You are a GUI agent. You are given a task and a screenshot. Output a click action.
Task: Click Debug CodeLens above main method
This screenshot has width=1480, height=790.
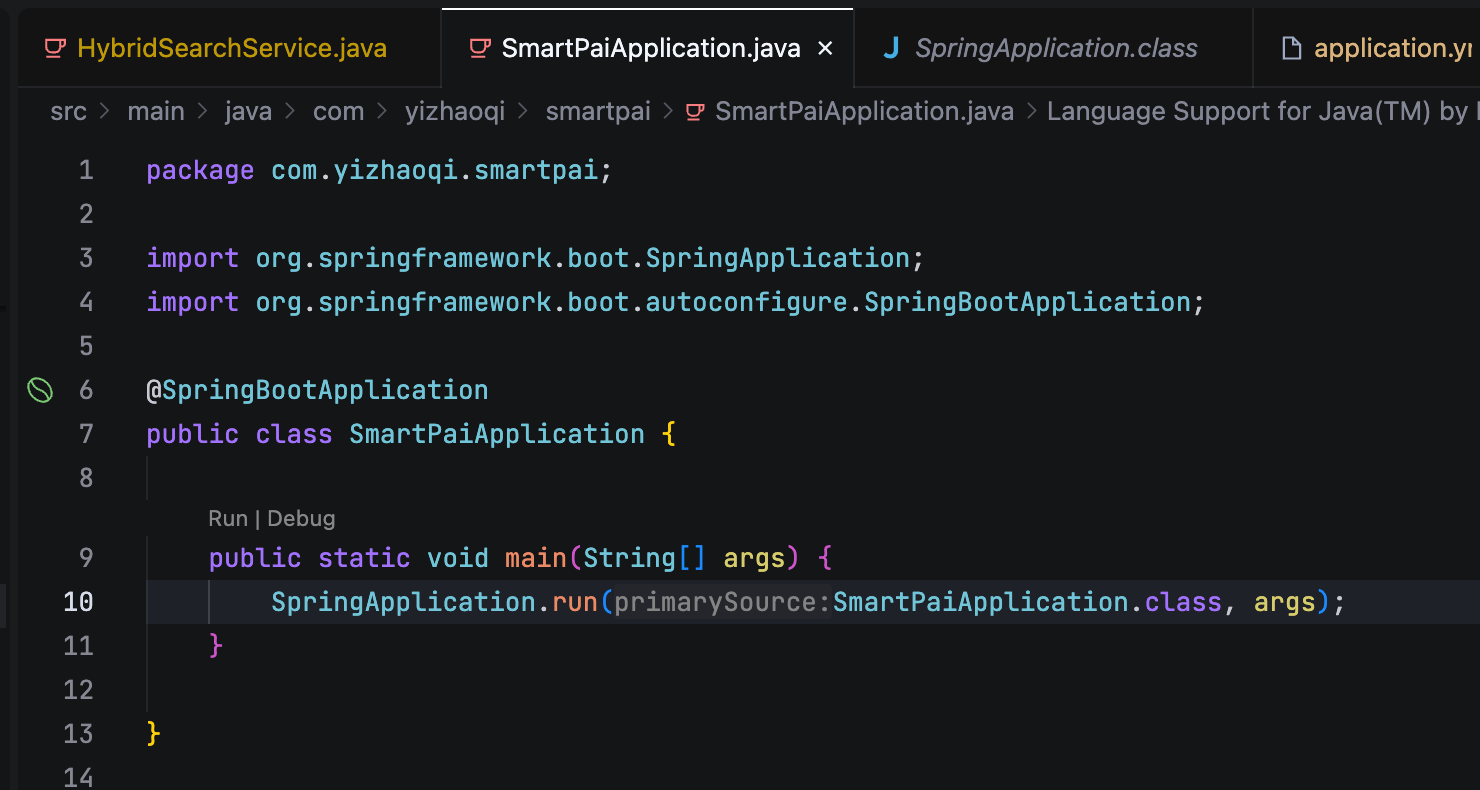click(301, 518)
